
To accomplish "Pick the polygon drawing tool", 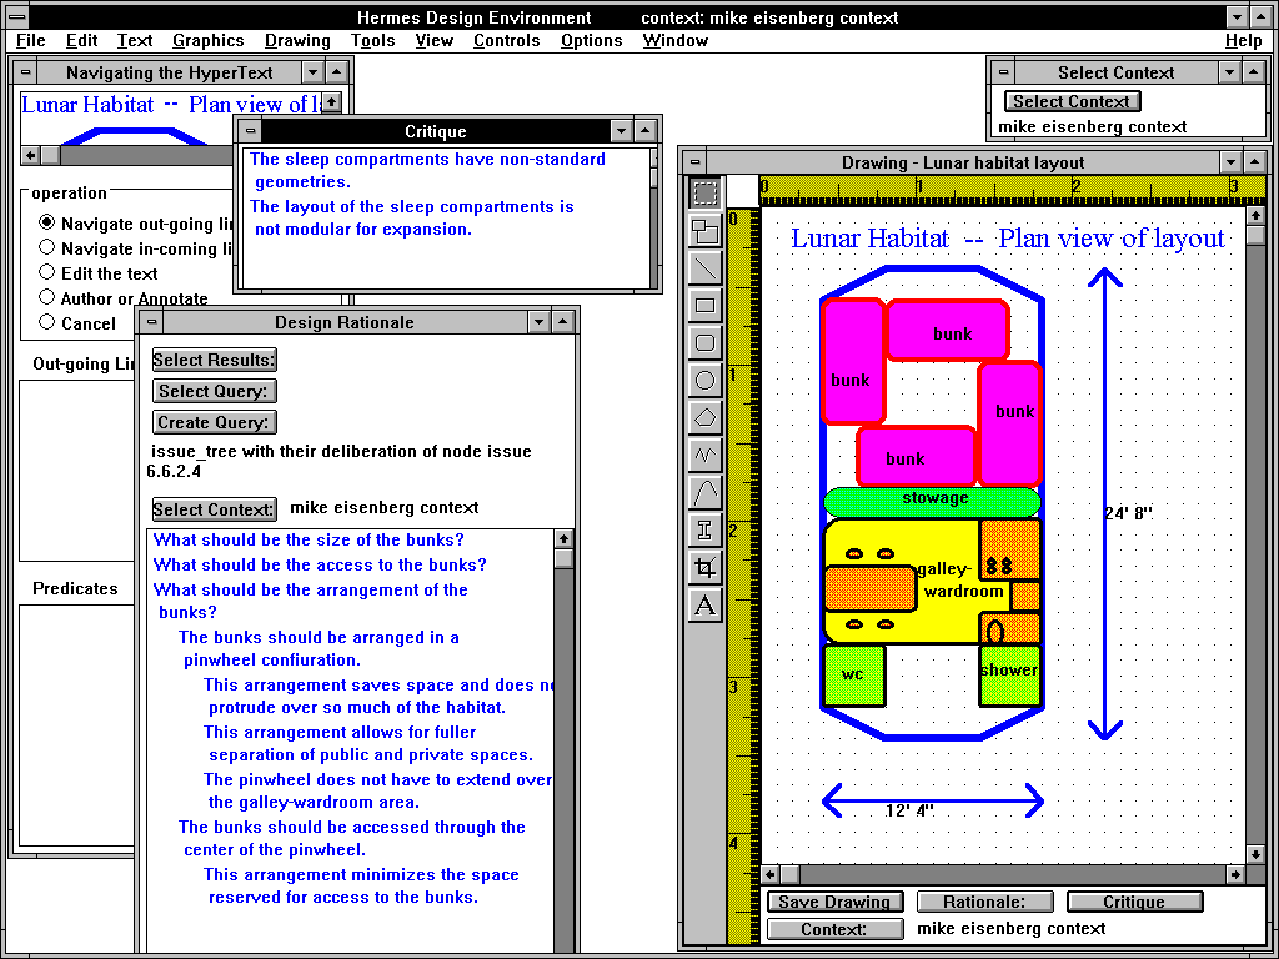I will 705,418.
